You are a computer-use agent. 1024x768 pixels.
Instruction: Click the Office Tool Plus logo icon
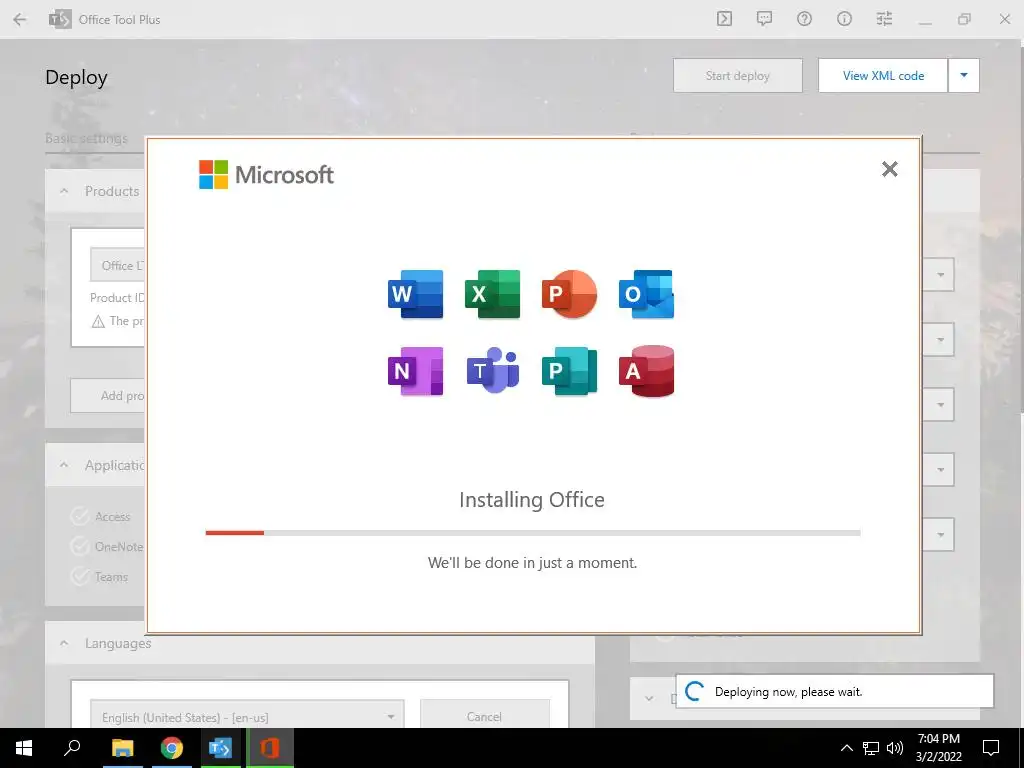click(60, 20)
